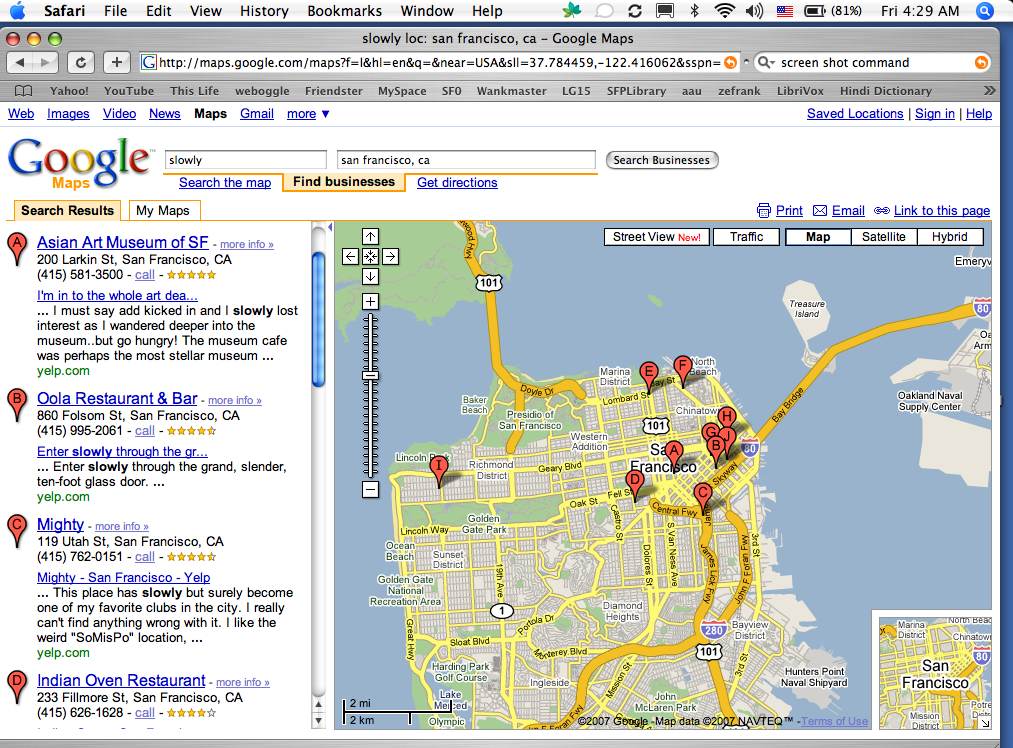The width and height of the screenshot is (1013, 748).
Task: Click the volume icon in menu bar
Action: tap(753, 11)
